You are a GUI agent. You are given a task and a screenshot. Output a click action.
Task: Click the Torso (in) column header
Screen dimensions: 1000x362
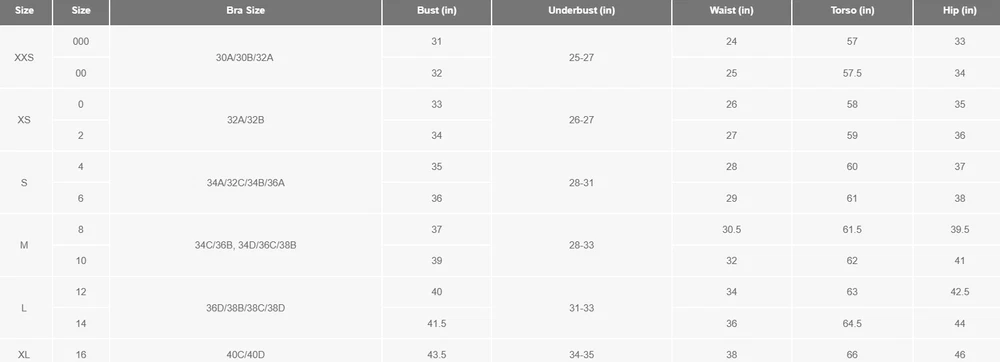coord(853,11)
